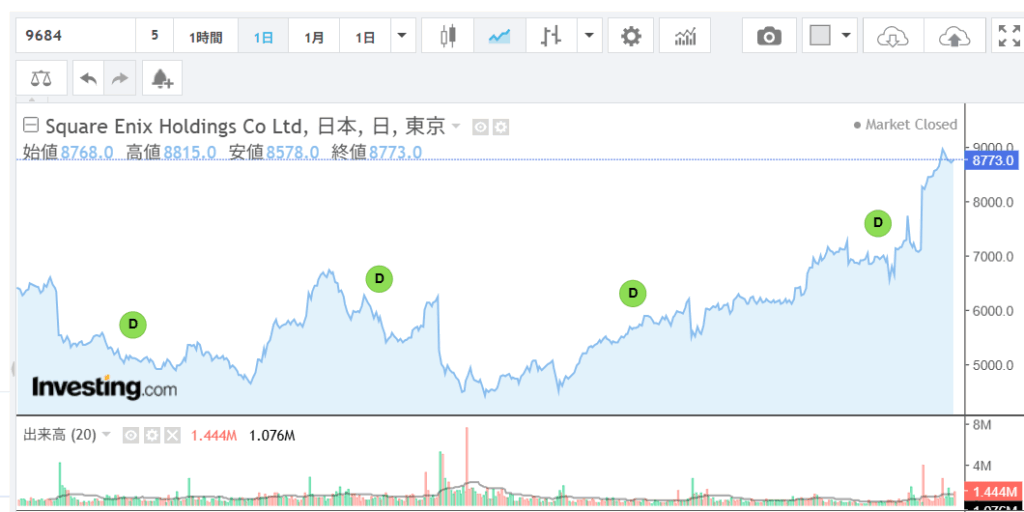The width and height of the screenshot is (1024, 512).
Task: Open the chart style dropdown arrow
Action: 590,36
